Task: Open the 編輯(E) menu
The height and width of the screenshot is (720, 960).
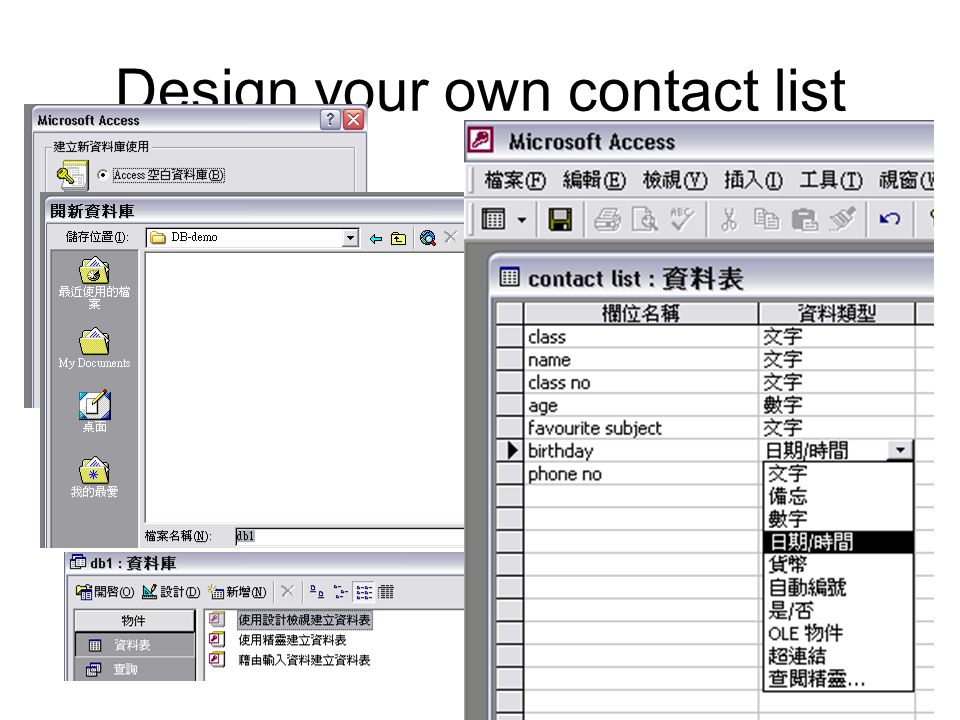Action: click(x=594, y=181)
